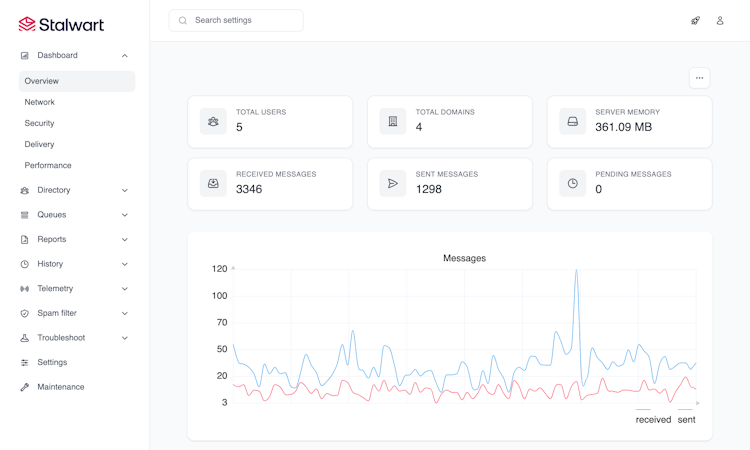750x450 pixels.
Task: Expand the Telemetry chevron
Action: pyautogui.click(x=124, y=289)
